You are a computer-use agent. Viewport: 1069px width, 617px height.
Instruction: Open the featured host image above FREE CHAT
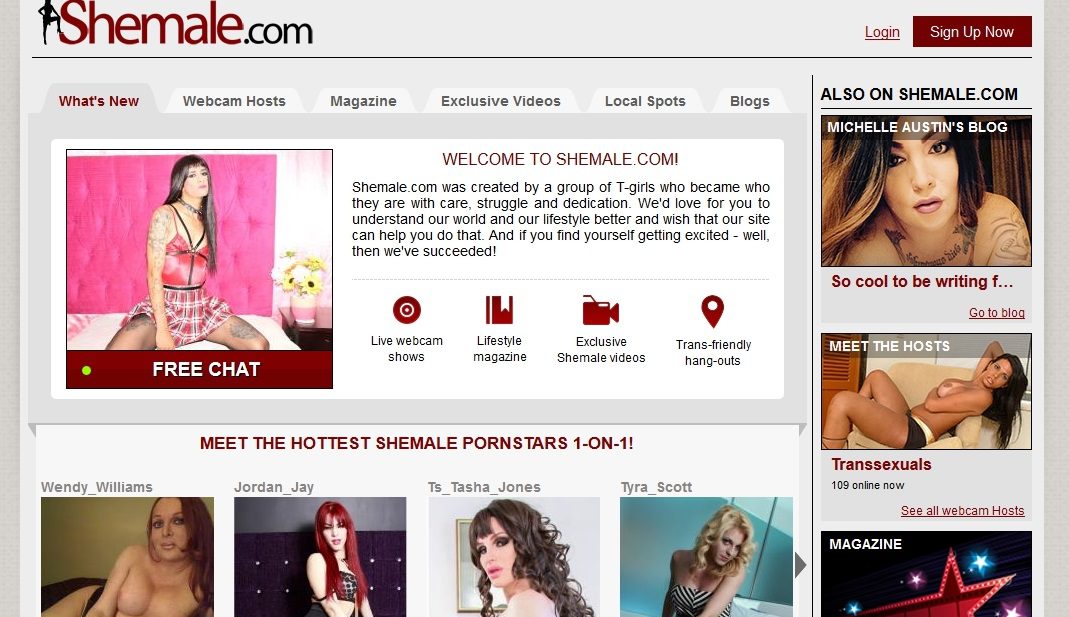point(199,250)
